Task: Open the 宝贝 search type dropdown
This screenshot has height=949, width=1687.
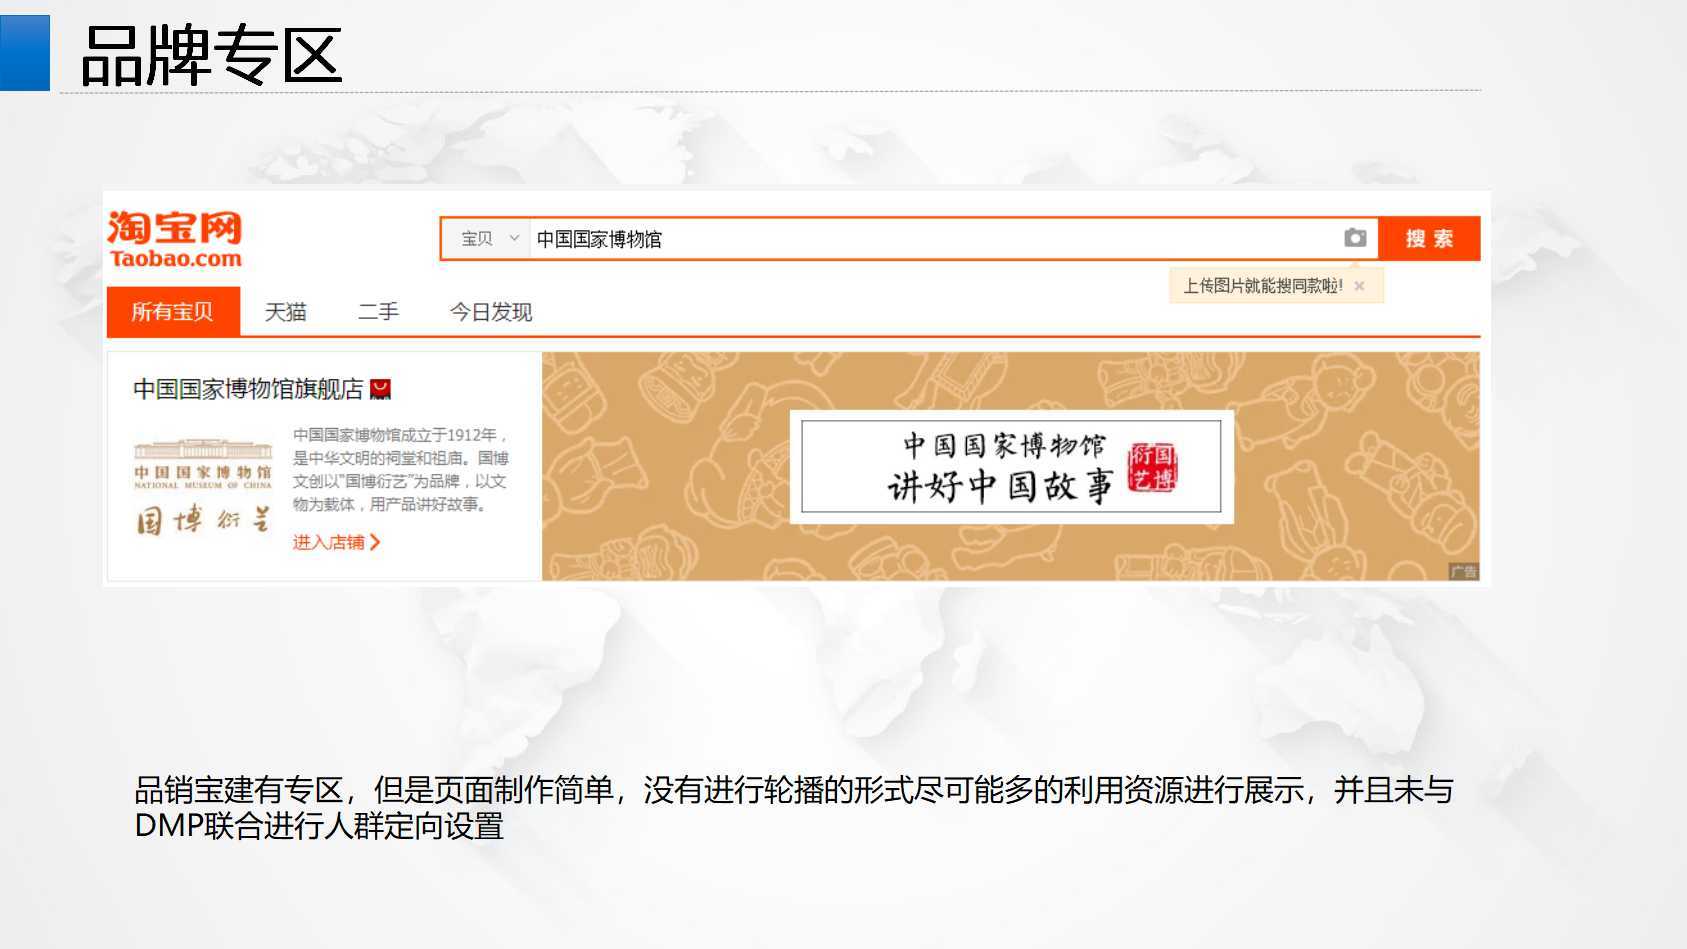Action: (489, 239)
